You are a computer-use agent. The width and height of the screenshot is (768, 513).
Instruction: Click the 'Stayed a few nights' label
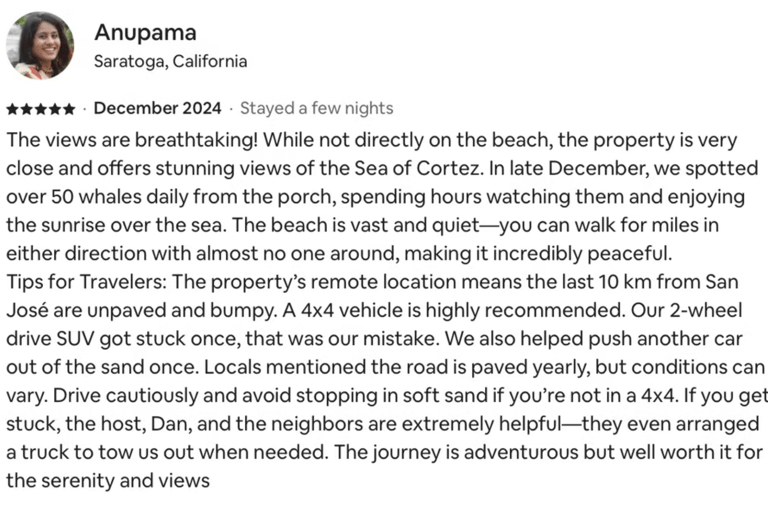[x=316, y=108]
